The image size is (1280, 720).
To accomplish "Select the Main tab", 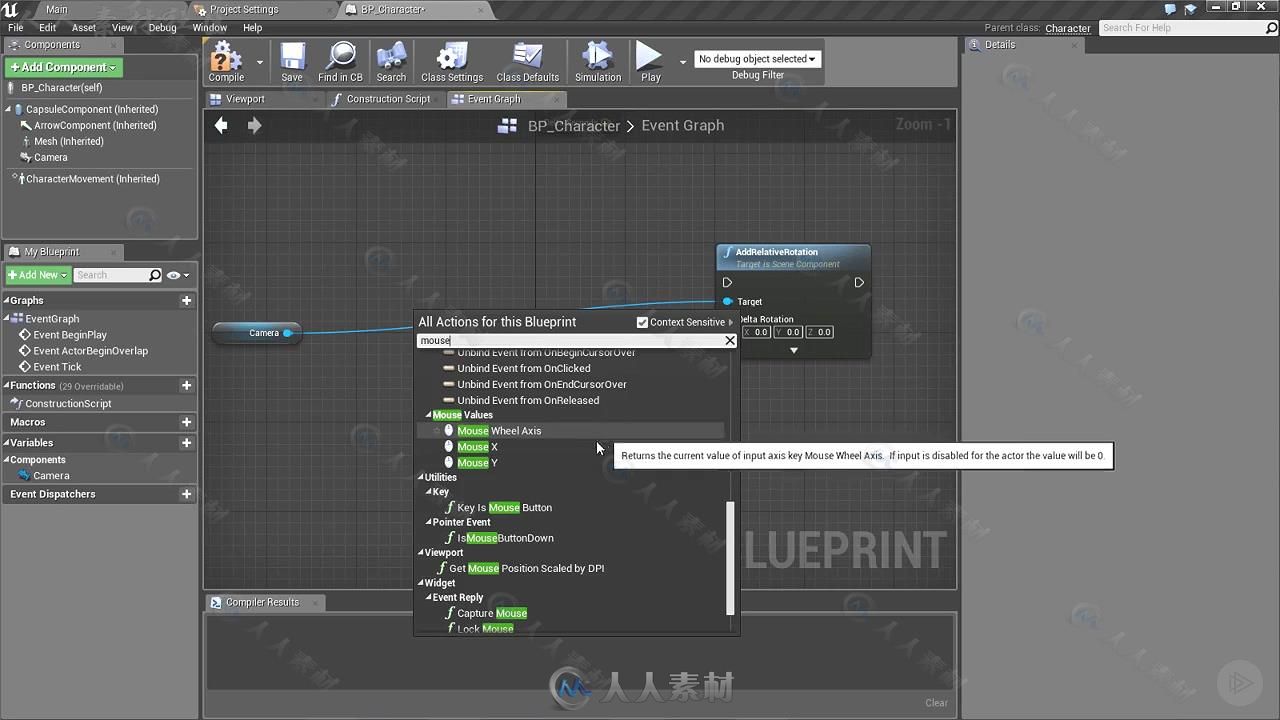I will tap(57, 9).
